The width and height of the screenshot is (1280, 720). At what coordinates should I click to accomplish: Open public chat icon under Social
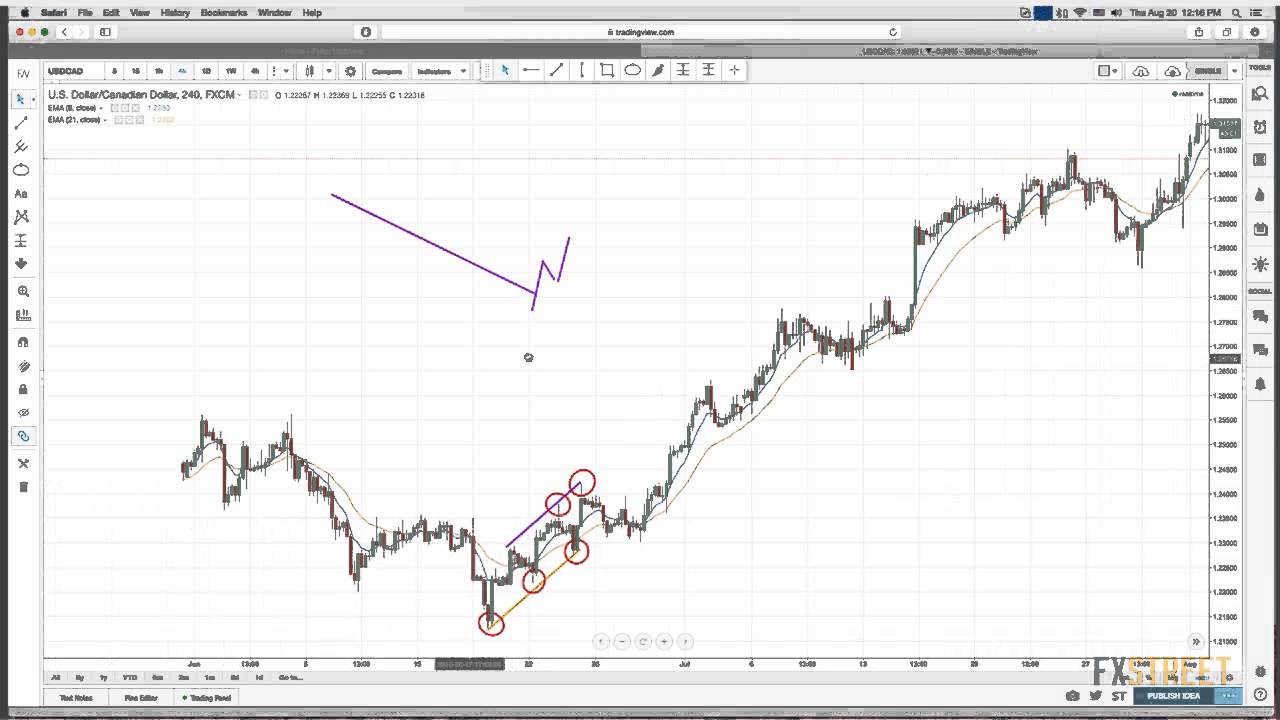pos(1259,317)
